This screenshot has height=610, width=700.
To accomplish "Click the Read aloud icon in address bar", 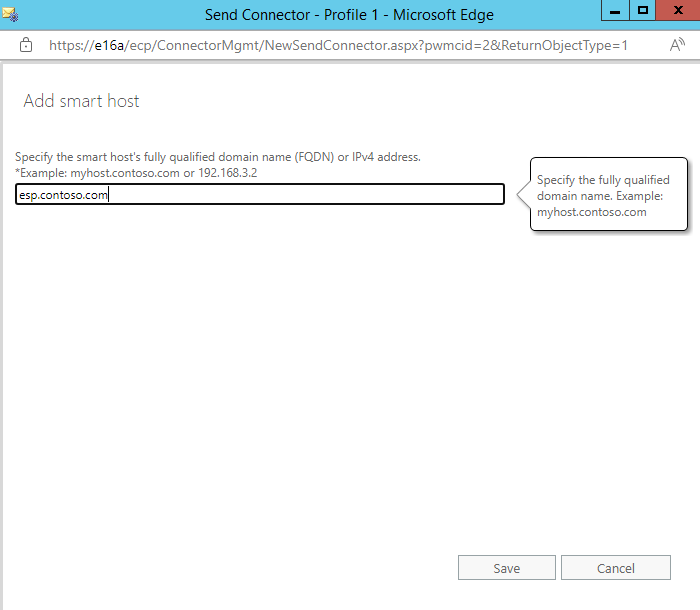I will click(677, 45).
